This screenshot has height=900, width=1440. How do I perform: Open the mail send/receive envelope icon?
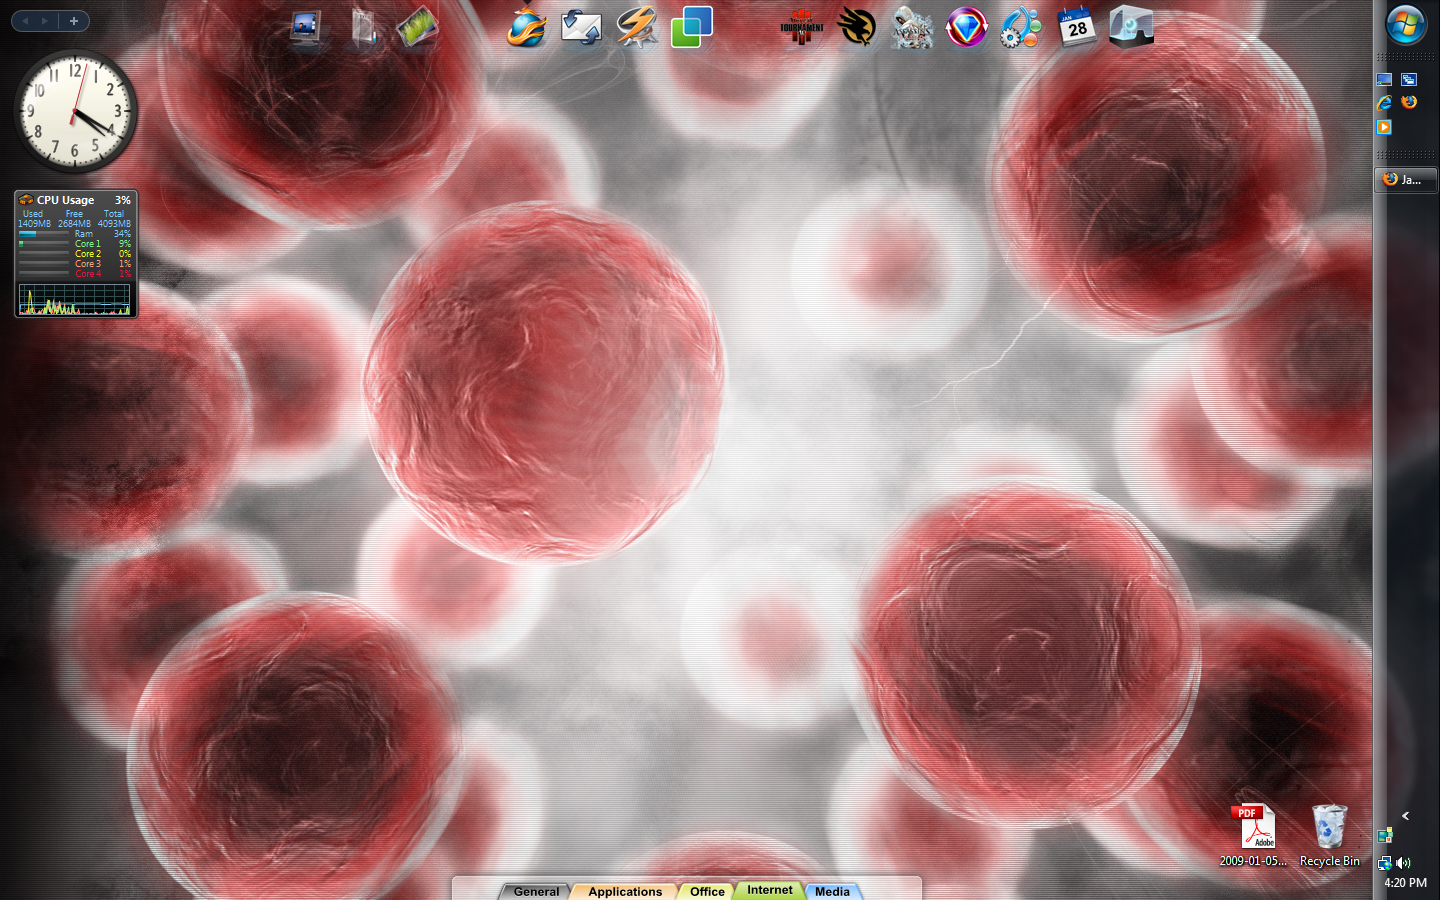[x=581, y=28]
